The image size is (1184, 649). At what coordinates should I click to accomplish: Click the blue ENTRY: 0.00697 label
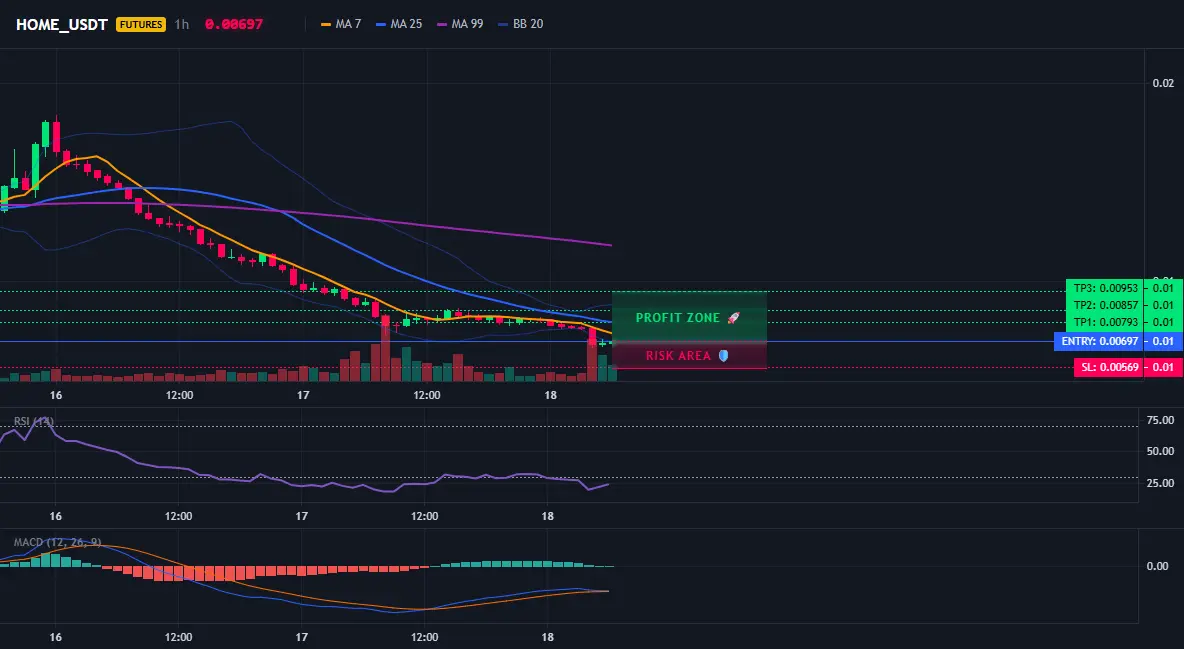pos(1099,341)
